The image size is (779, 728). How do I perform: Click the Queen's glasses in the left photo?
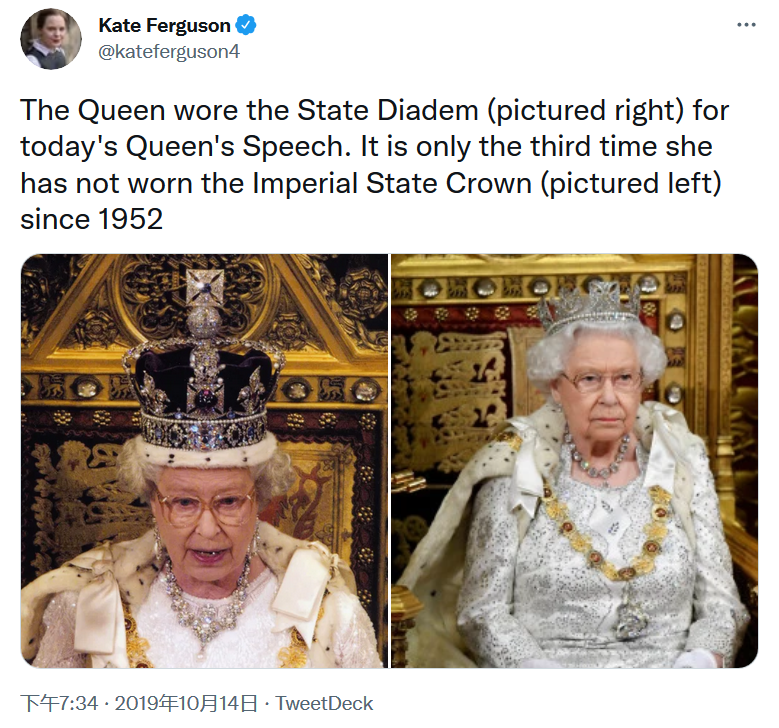point(205,509)
